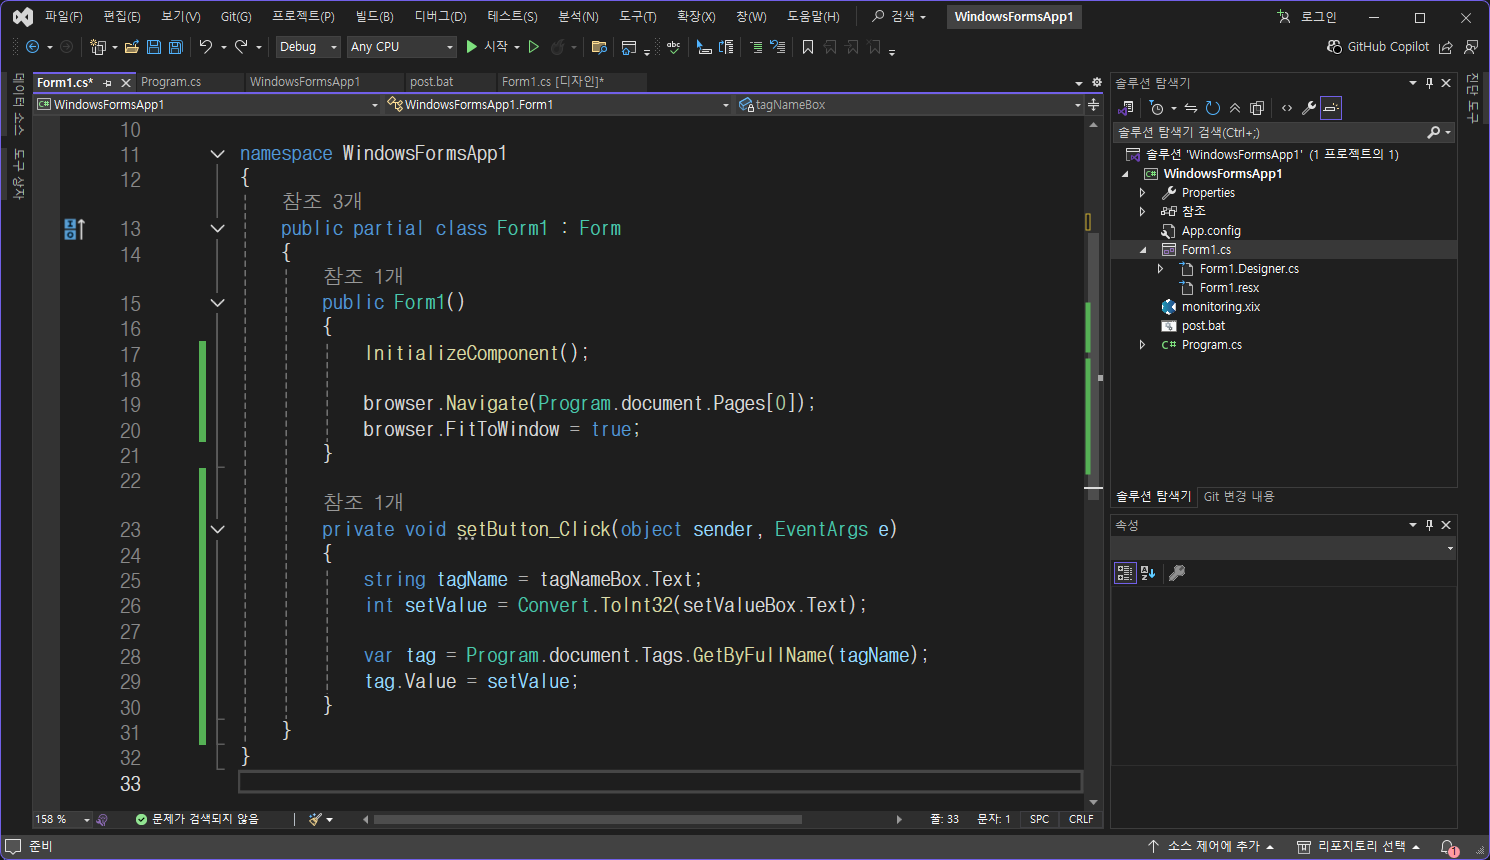The width and height of the screenshot is (1490, 860).
Task: Expand the Program.cs tree node
Action: click(x=1143, y=345)
